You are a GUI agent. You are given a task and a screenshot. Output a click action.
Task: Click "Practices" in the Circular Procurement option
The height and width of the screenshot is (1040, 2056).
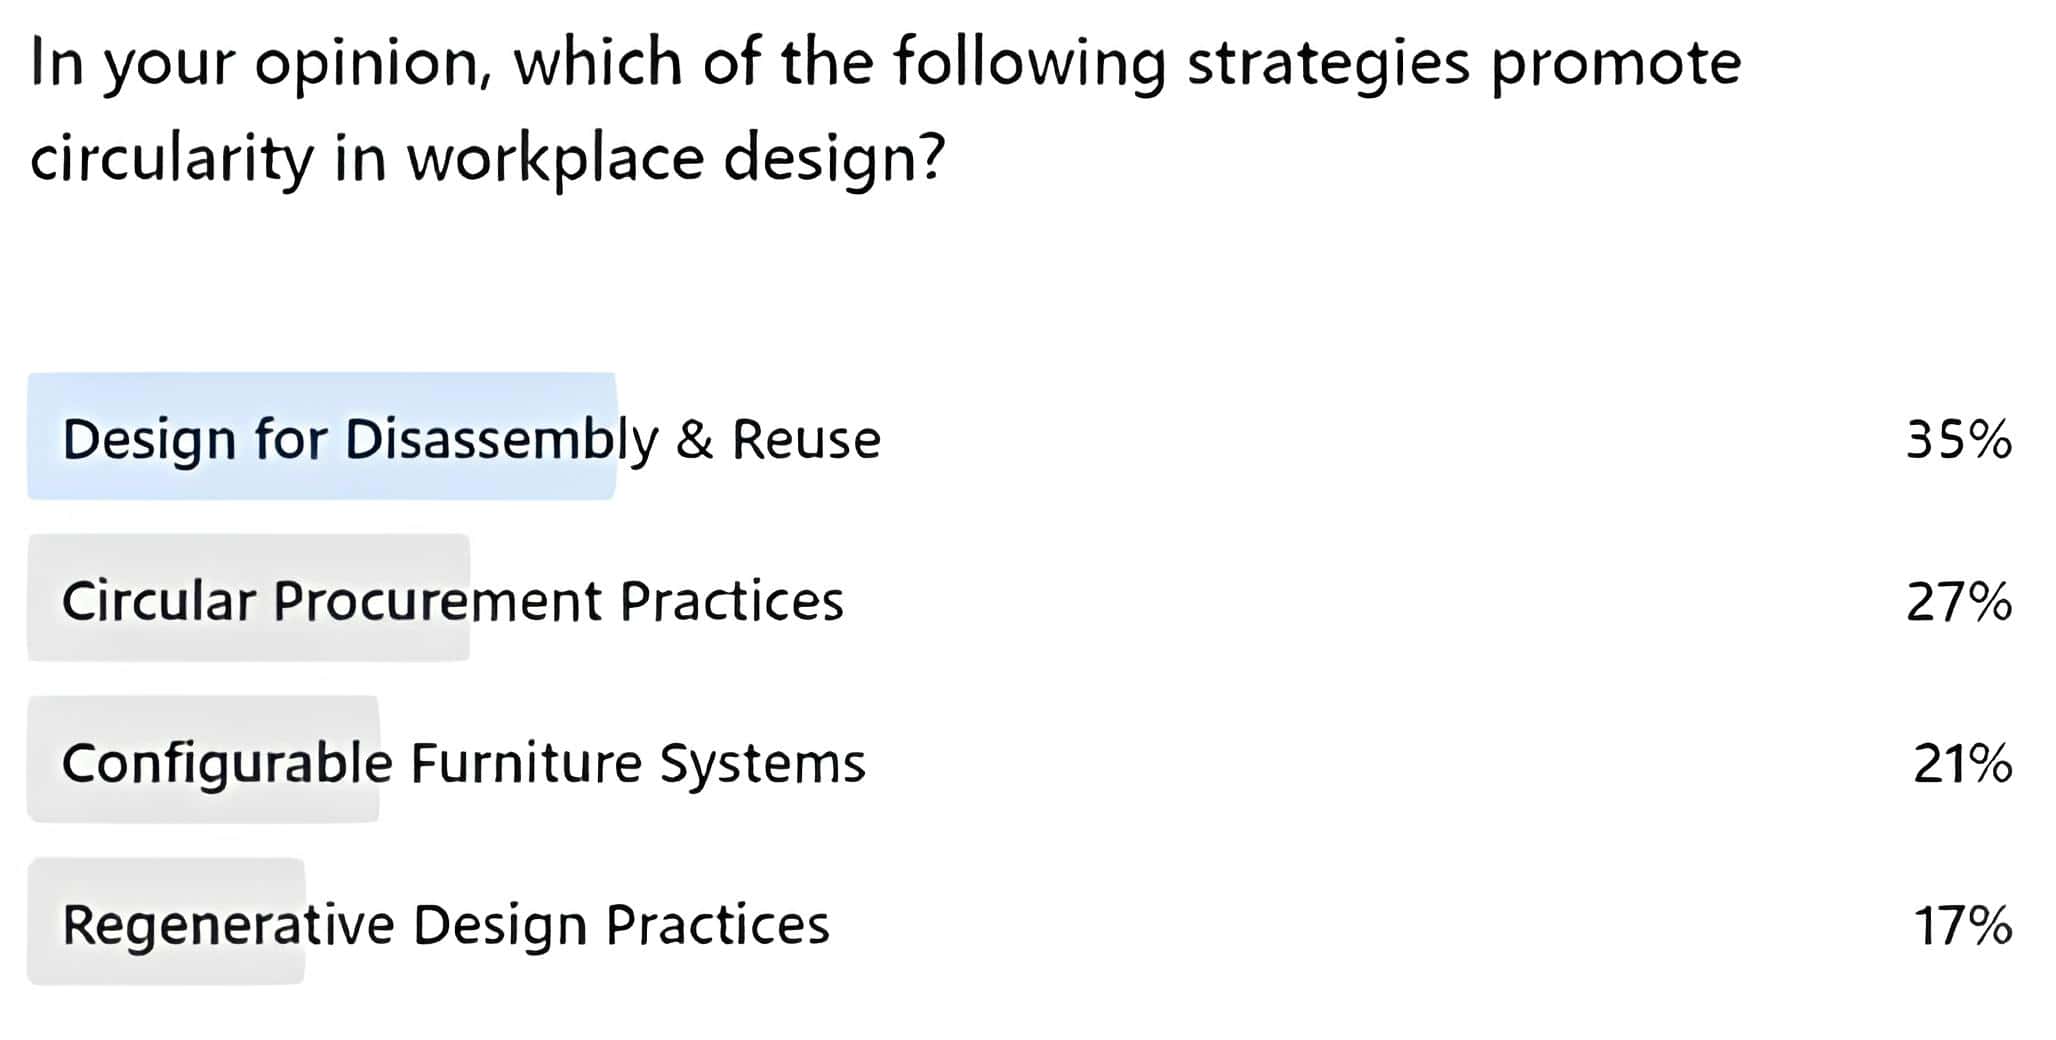tap(731, 601)
